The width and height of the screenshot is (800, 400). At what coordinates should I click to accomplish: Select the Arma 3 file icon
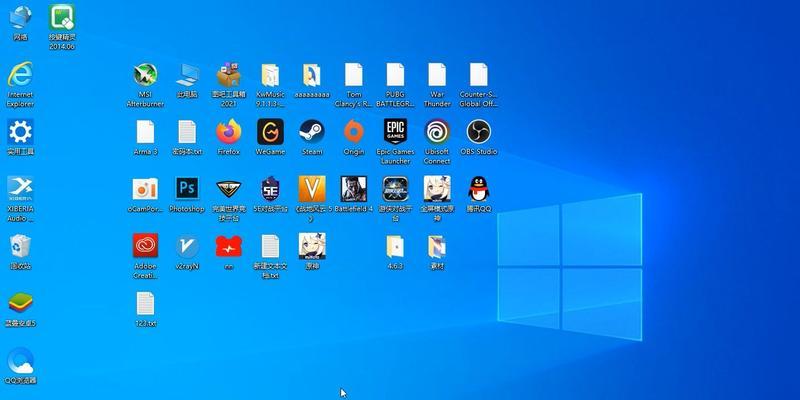[145, 132]
